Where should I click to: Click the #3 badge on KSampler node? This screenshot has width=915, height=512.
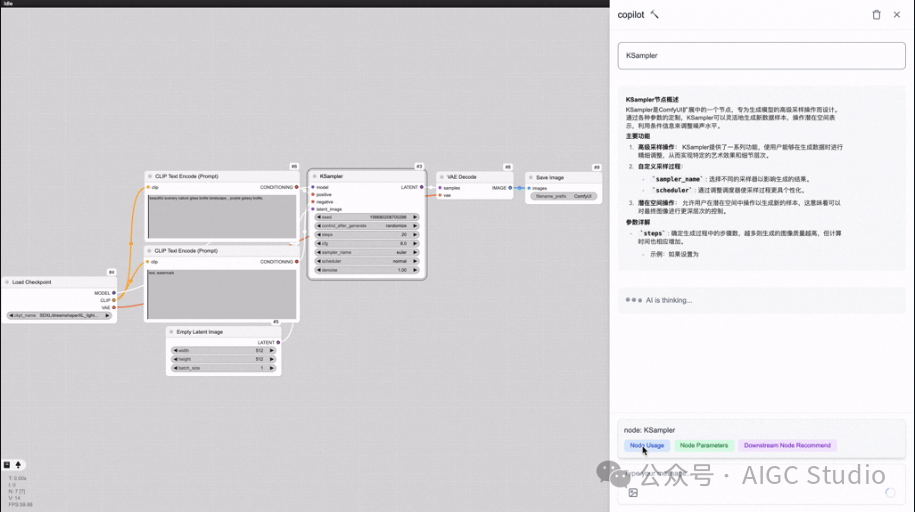tap(419, 166)
